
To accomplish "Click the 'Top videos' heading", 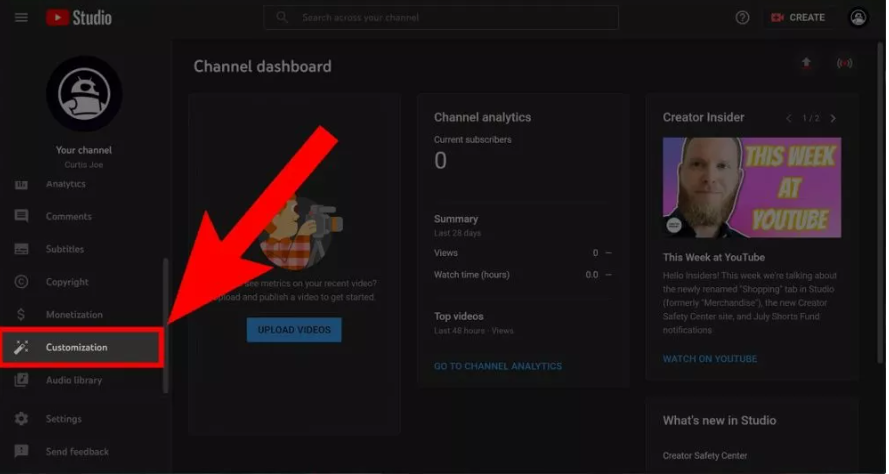I will (459, 316).
